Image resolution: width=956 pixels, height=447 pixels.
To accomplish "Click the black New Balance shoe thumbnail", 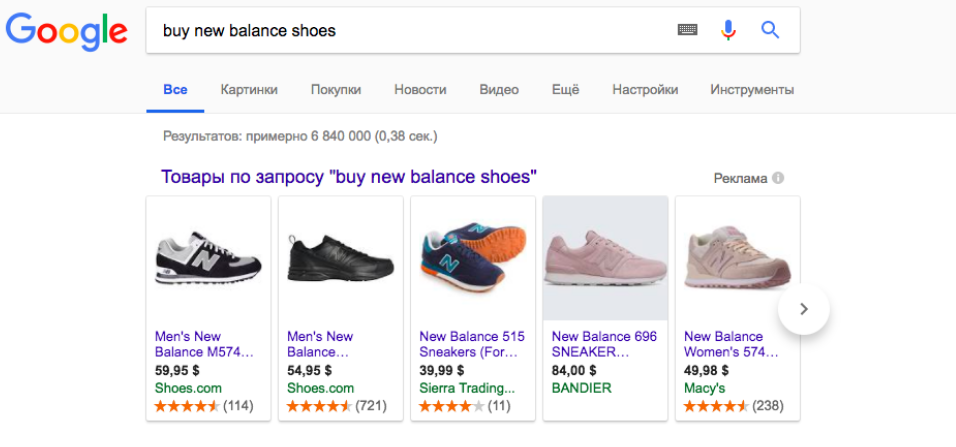I will coord(340,257).
